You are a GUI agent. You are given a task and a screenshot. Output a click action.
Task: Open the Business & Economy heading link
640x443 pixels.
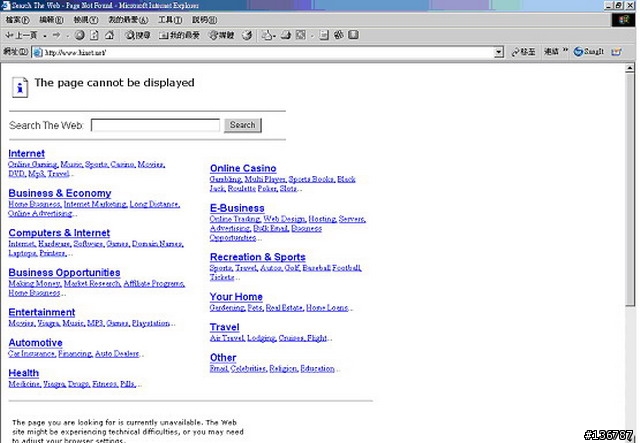[x=60, y=193]
